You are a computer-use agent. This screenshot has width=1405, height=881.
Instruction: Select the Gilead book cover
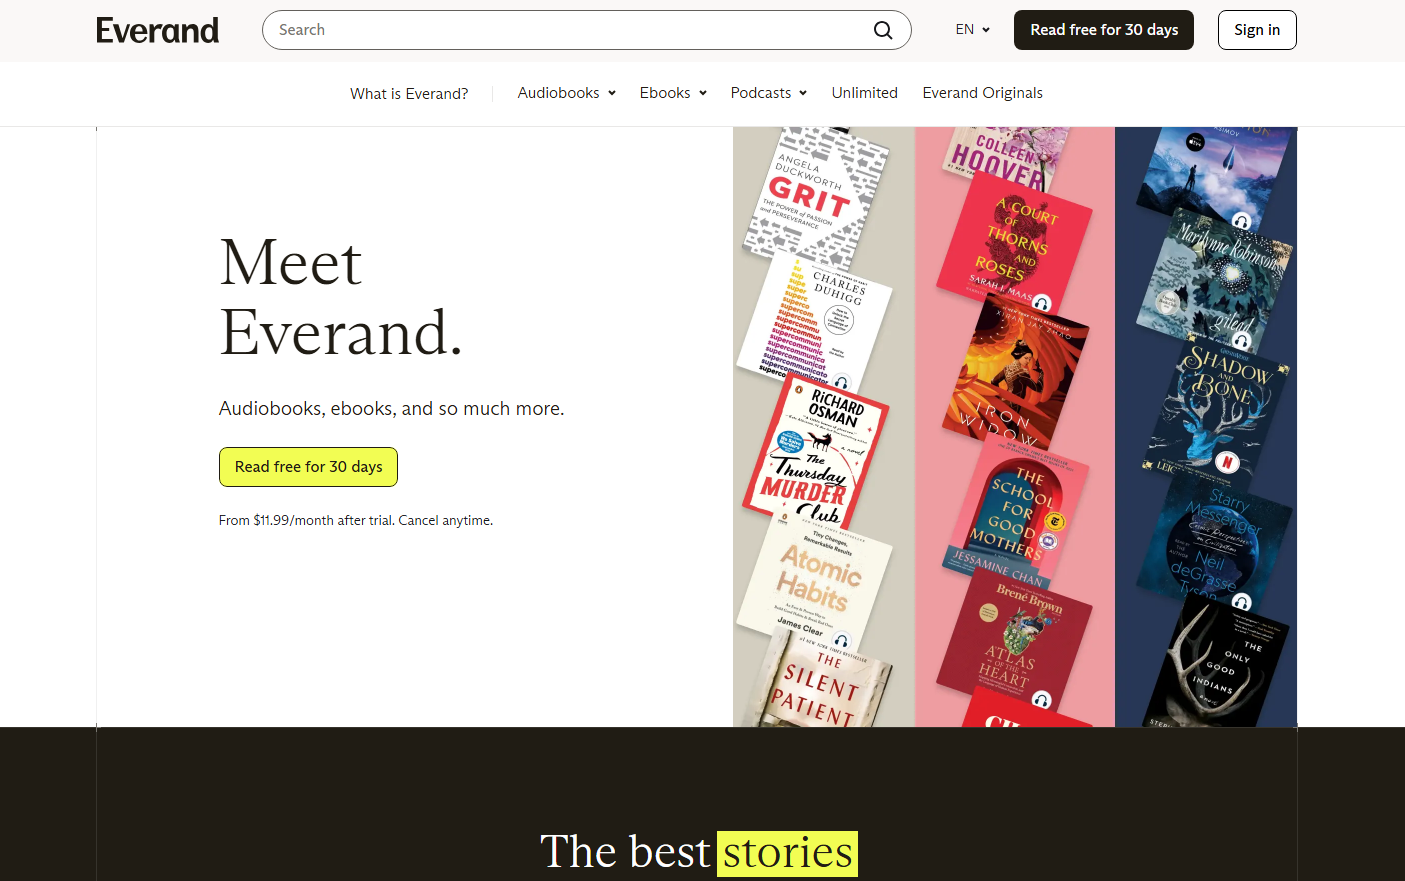(1214, 283)
